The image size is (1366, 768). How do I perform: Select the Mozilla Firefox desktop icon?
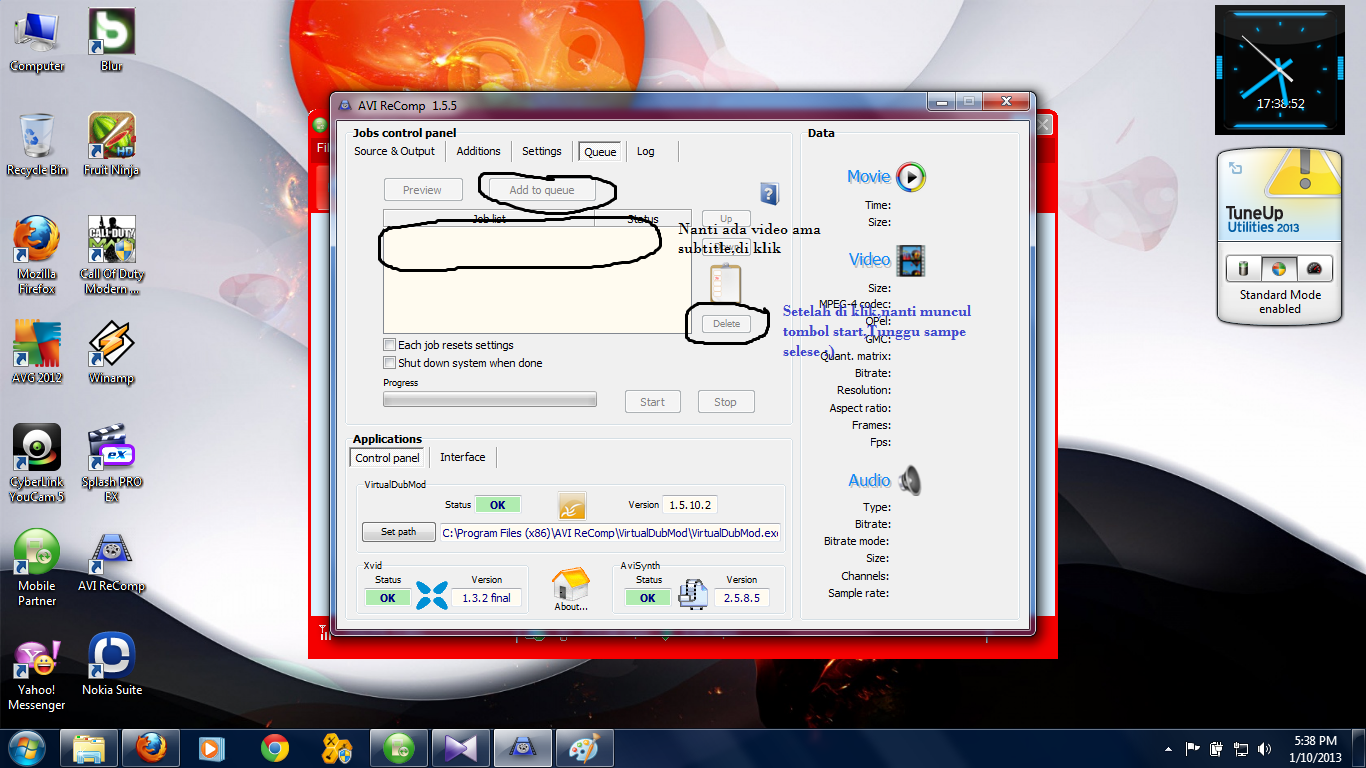point(37,256)
